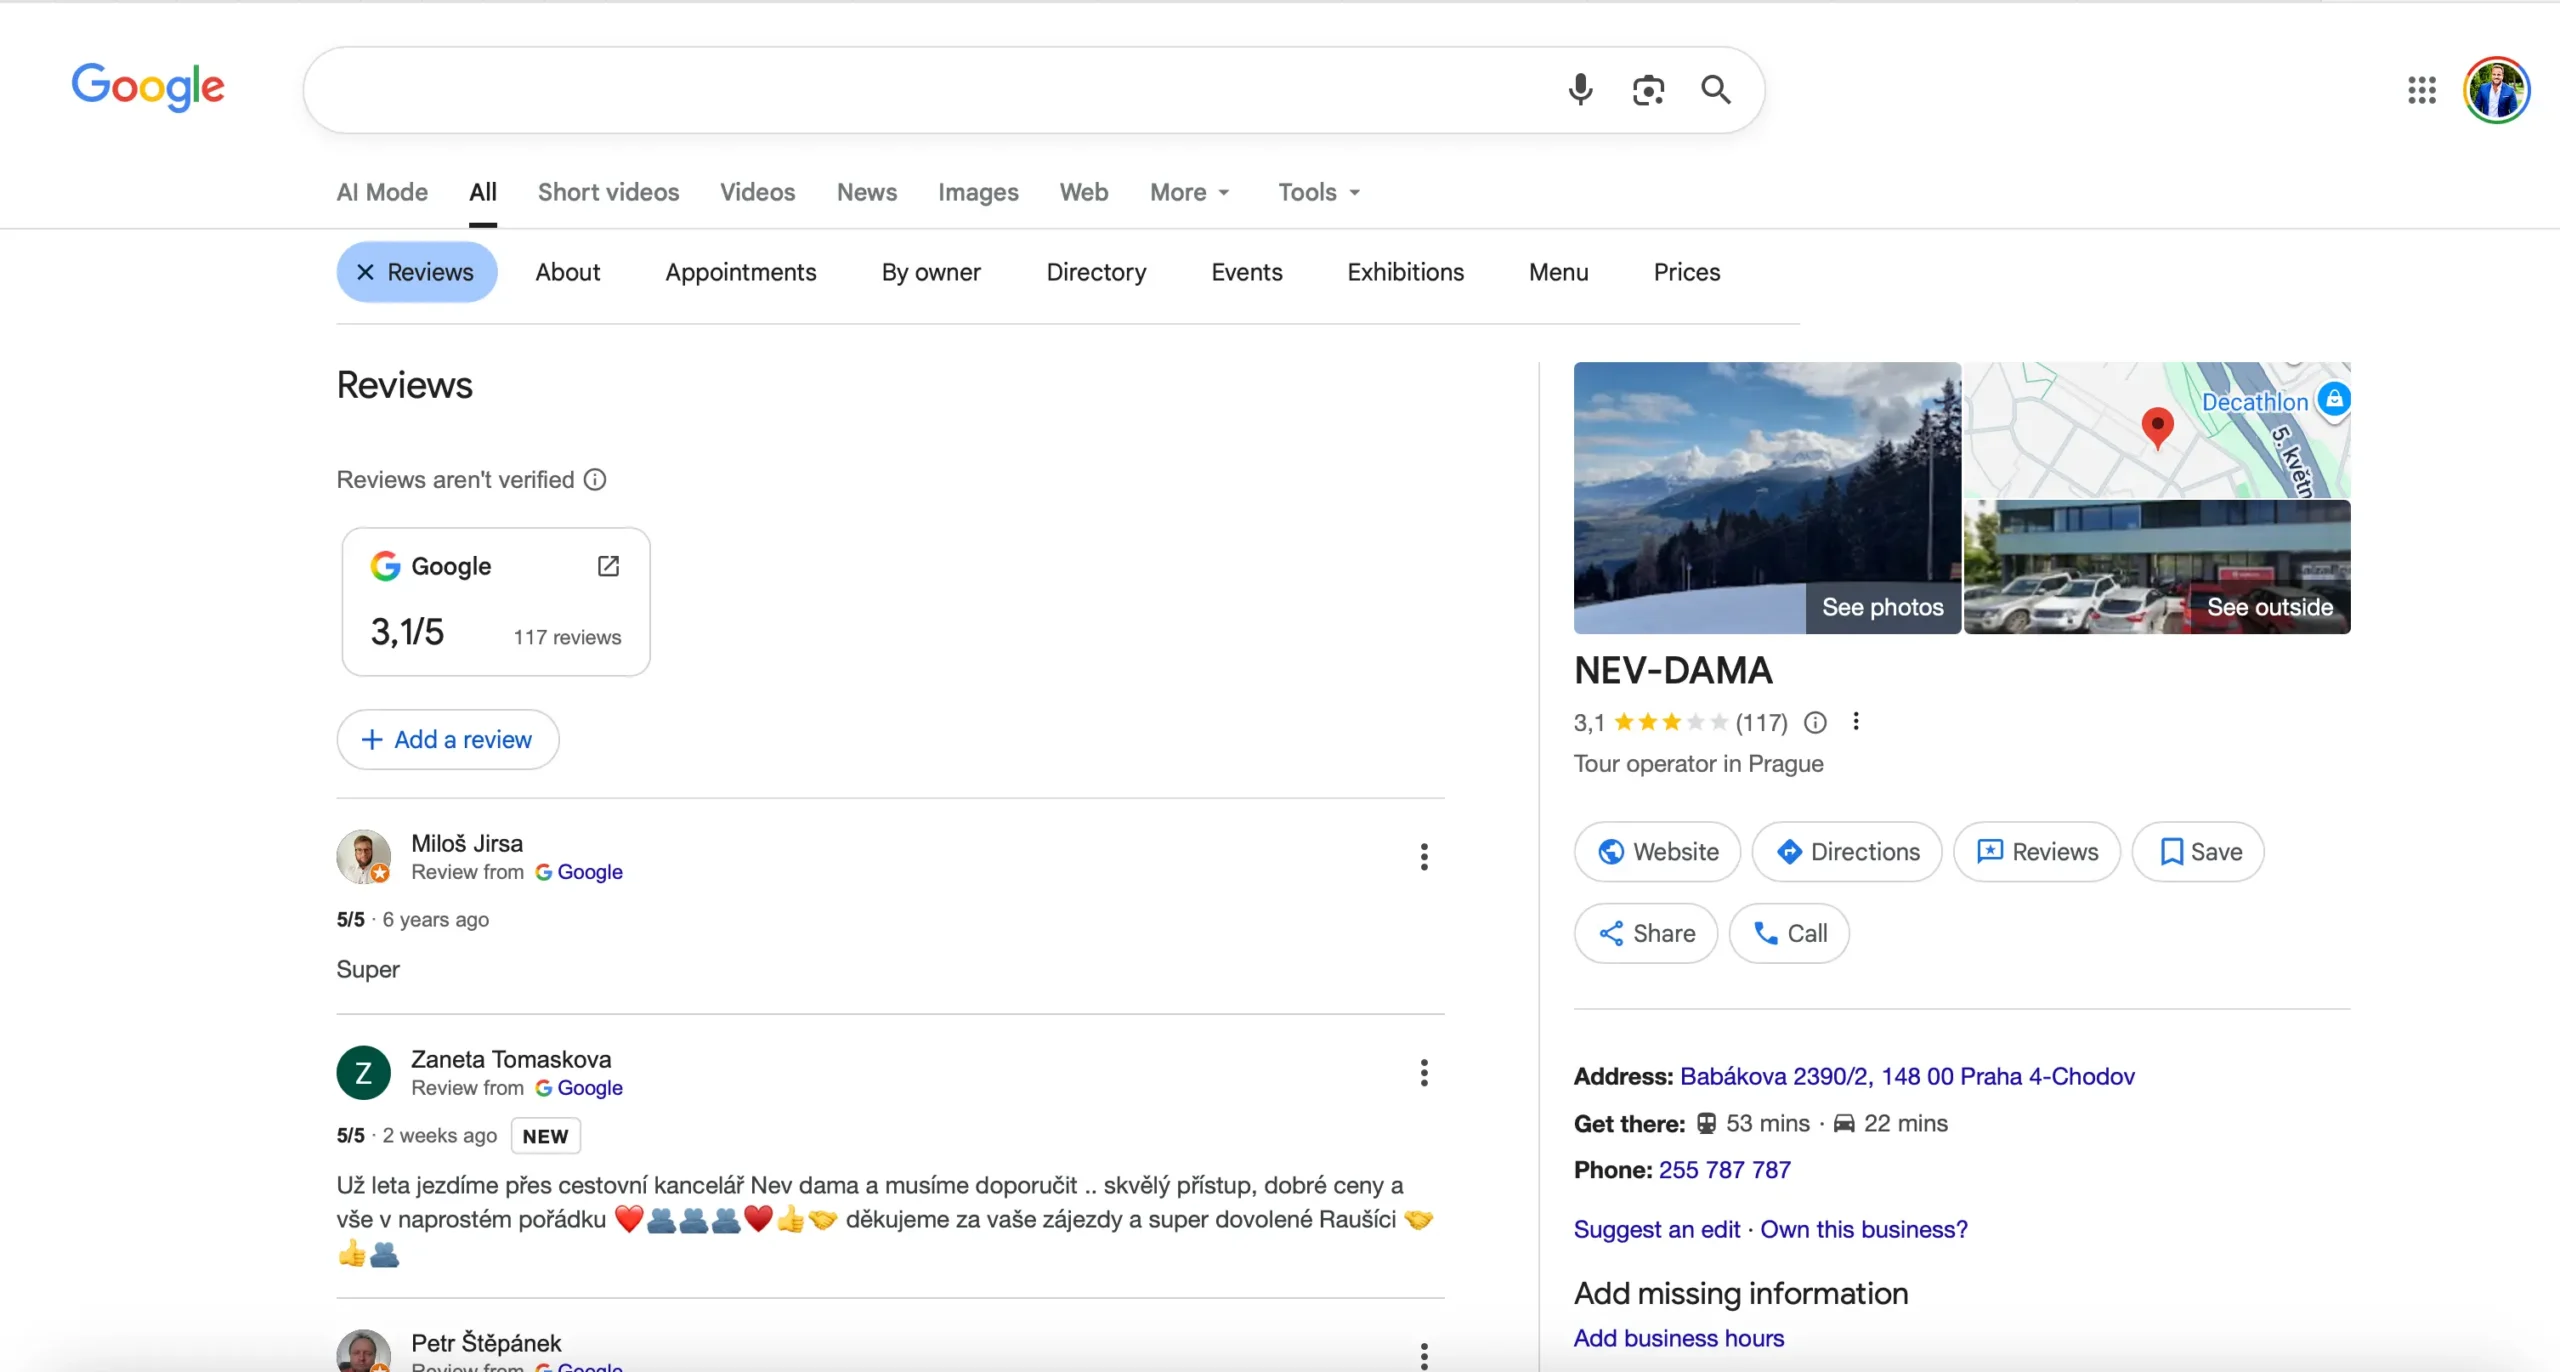Toggle the "By owner" filter chip
This screenshot has width=2560, height=1372.
tap(931, 271)
